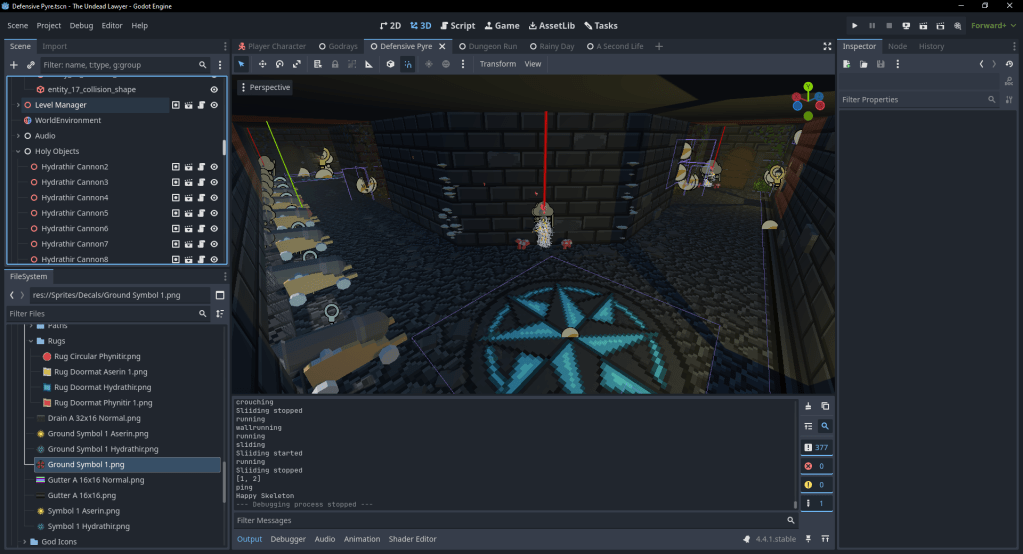Switch to the Dungeon Run scene tab

point(489,46)
